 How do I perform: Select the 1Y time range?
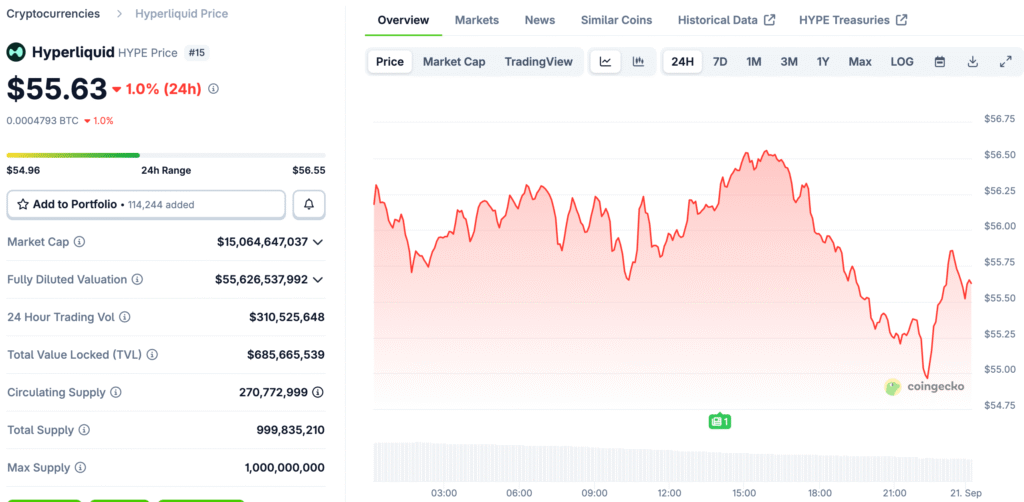(823, 62)
